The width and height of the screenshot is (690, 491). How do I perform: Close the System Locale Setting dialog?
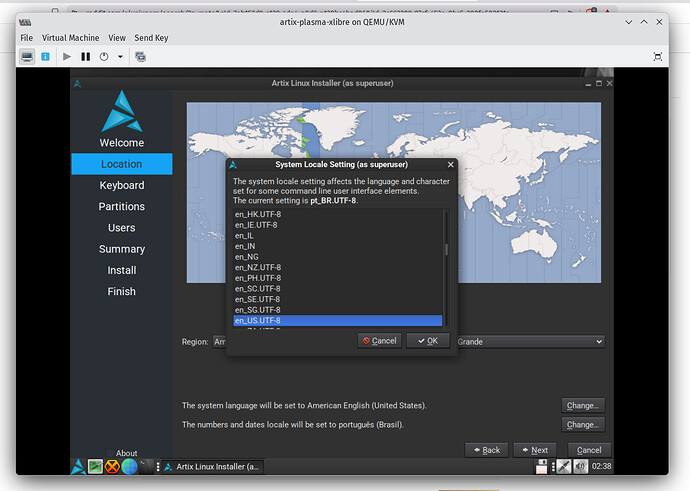pyautogui.click(x=450, y=165)
